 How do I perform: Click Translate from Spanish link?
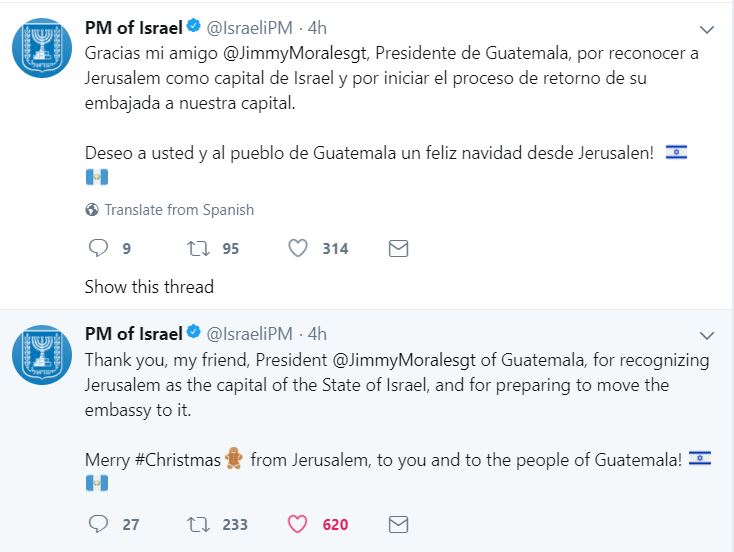pos(179,210)
